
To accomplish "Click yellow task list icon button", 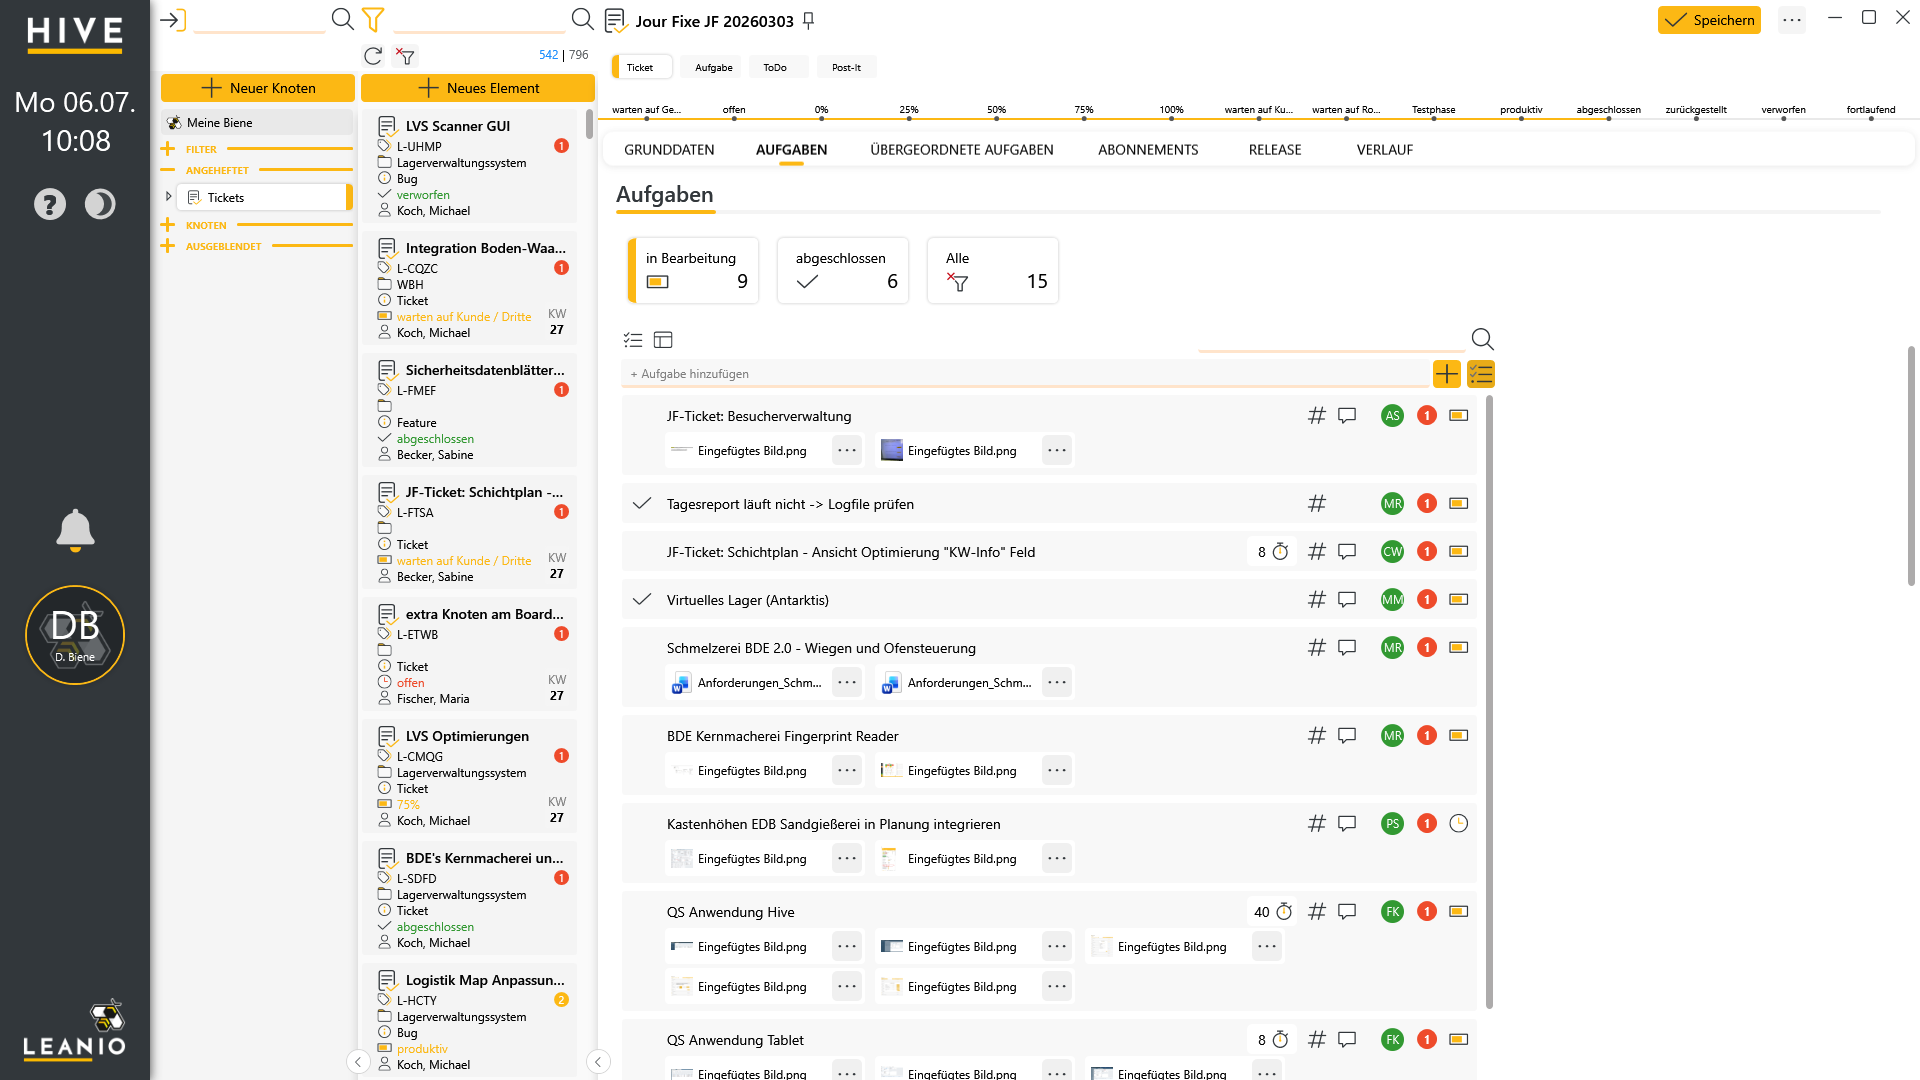I will click(x=1481, y=374).
